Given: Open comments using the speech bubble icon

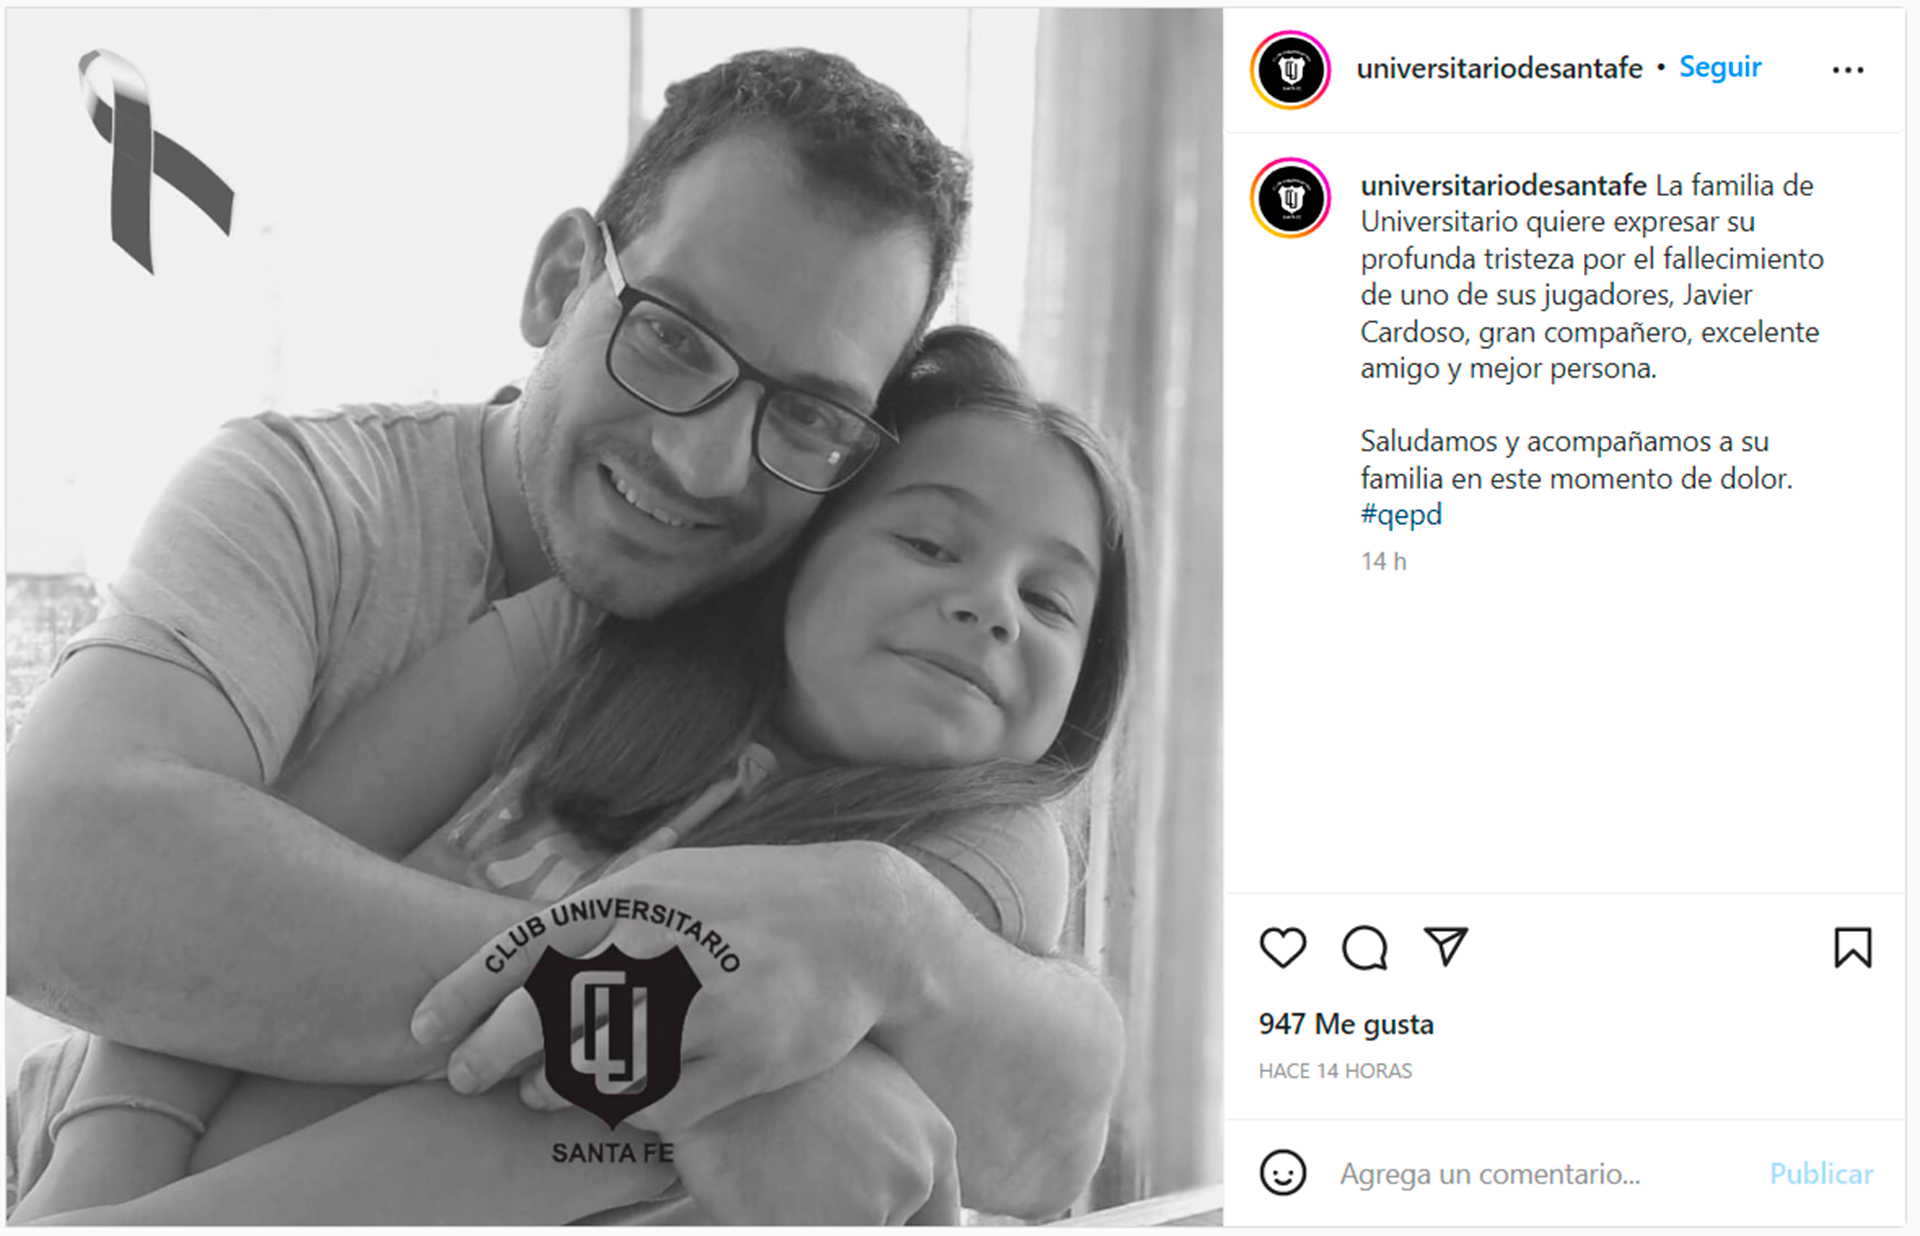Looking at the screenshot, I should [x=1364, y=948].
